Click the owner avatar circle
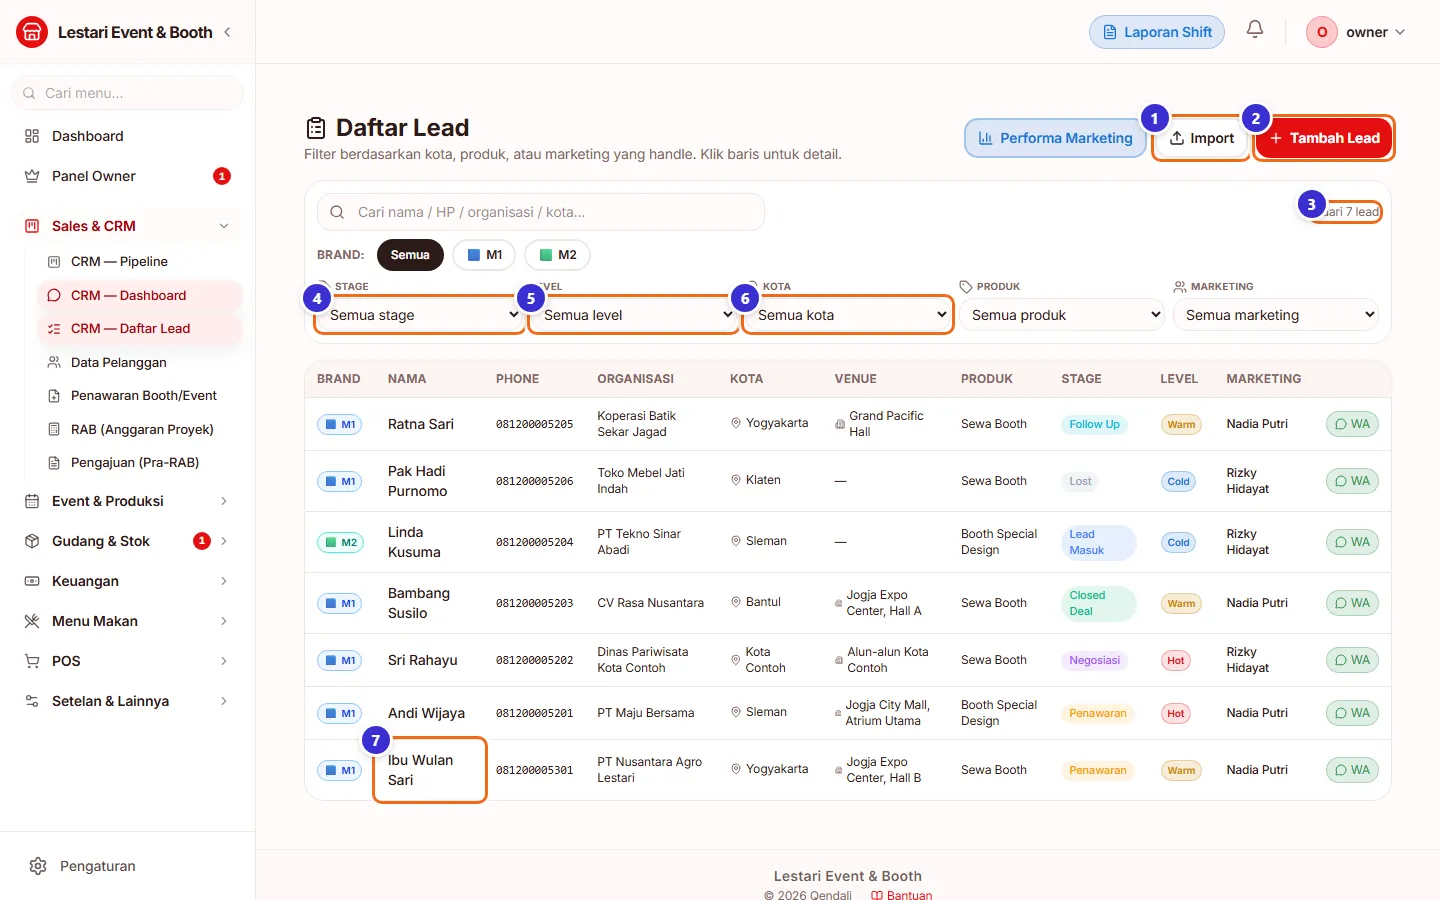 1322,32
